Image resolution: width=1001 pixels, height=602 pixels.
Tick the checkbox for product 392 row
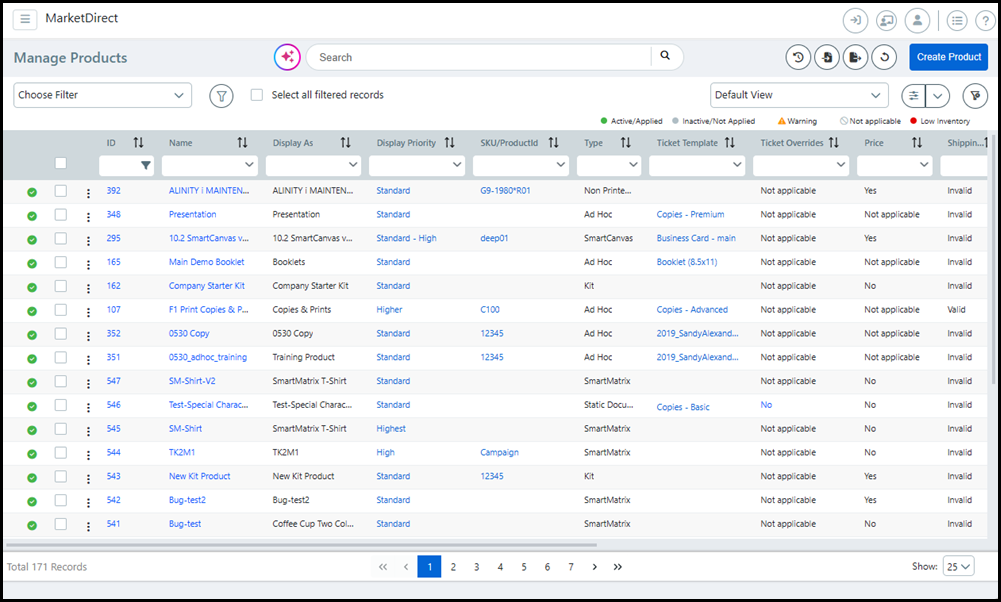[61, 190]
